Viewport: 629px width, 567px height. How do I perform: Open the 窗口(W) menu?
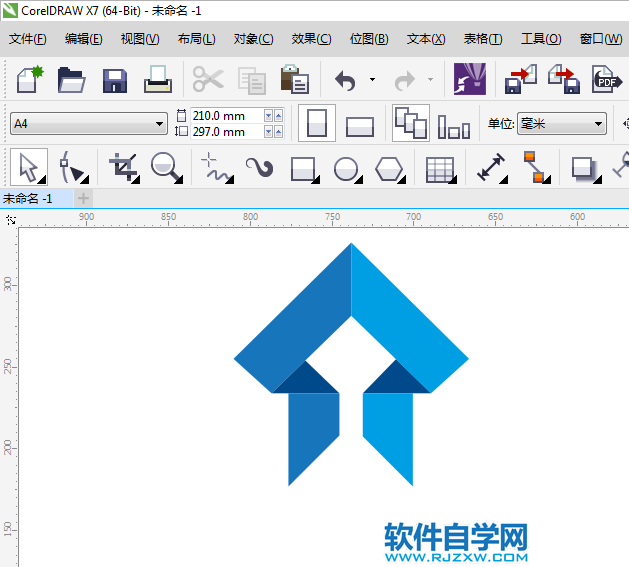(x=601, y=39)
